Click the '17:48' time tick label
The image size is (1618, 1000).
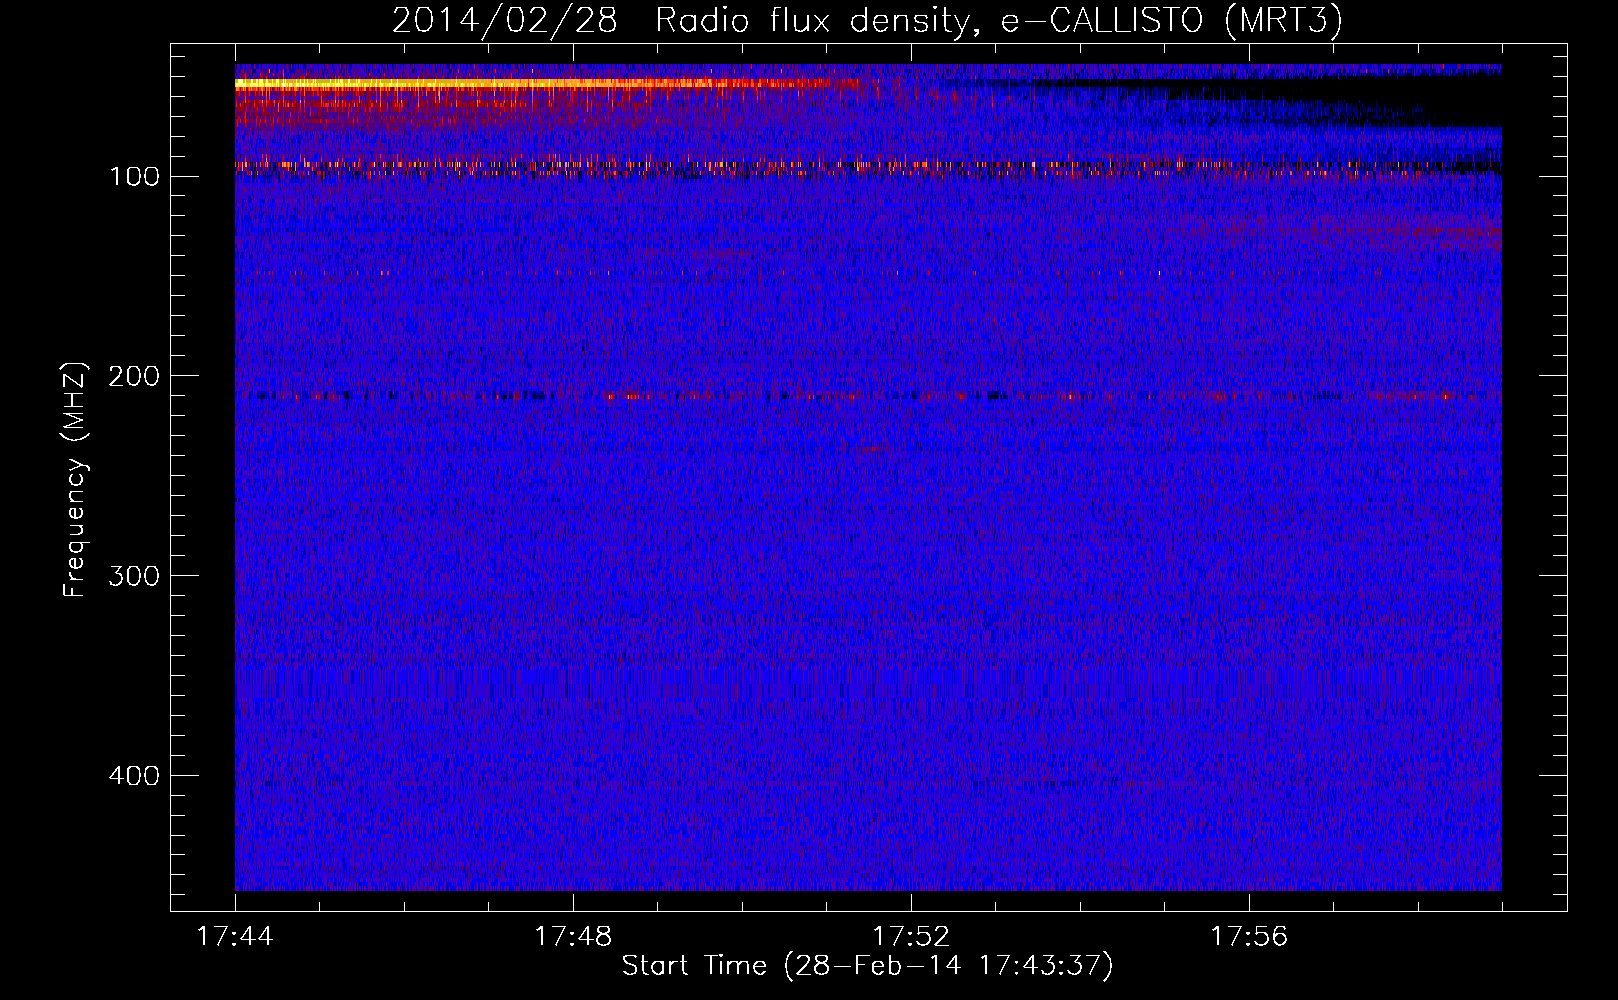pos(573,937)
